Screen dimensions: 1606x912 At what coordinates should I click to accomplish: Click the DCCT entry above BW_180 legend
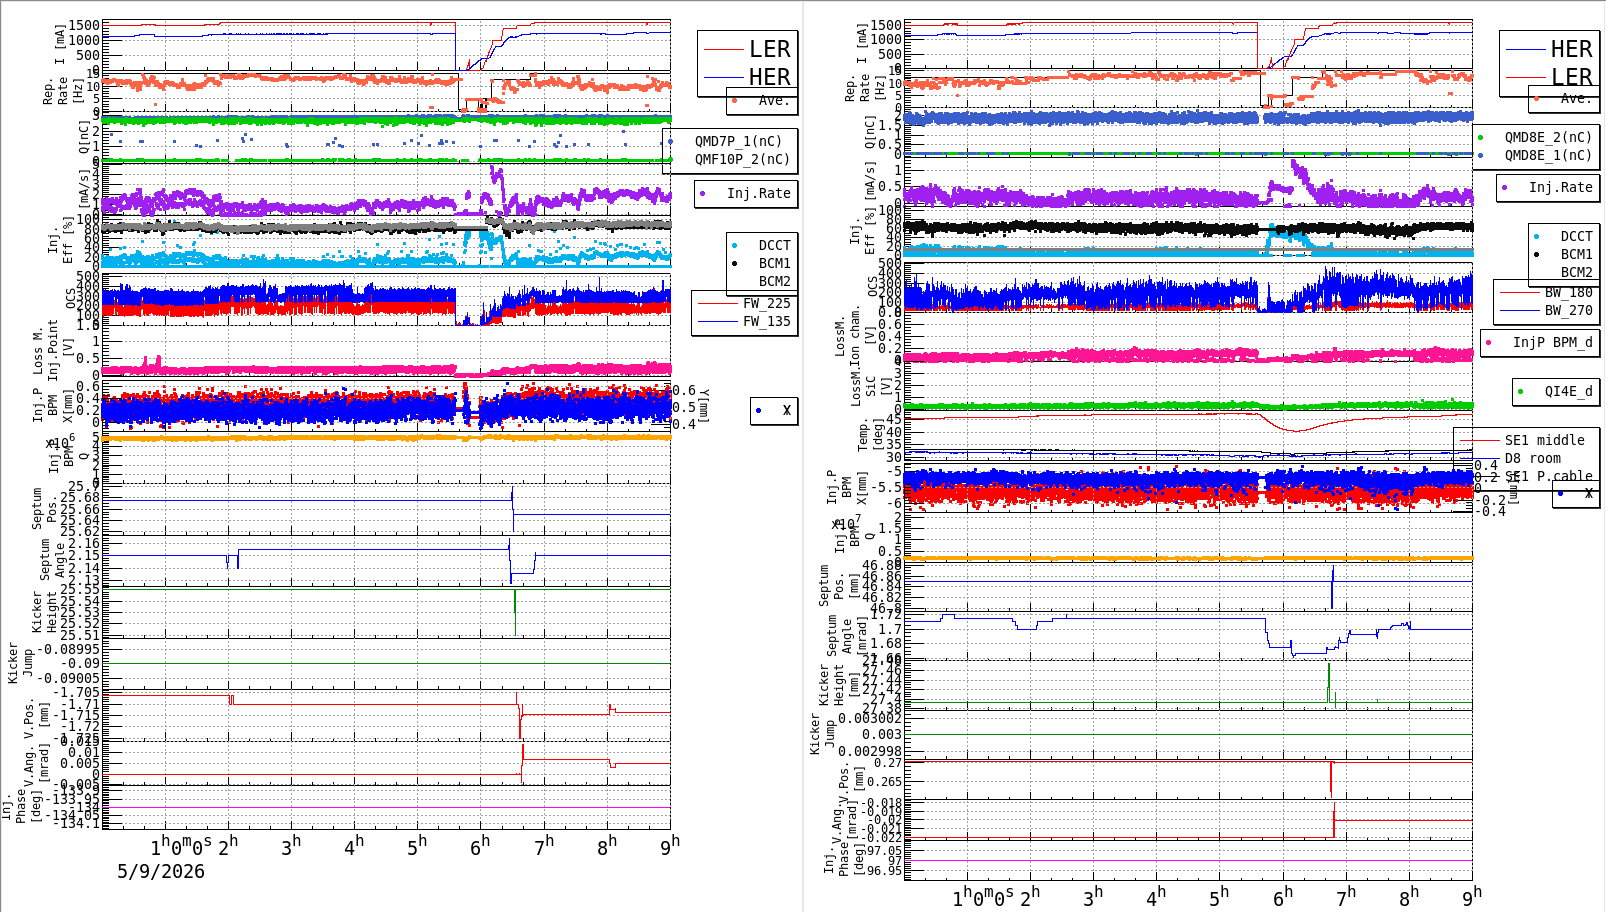pos(1576,236)
